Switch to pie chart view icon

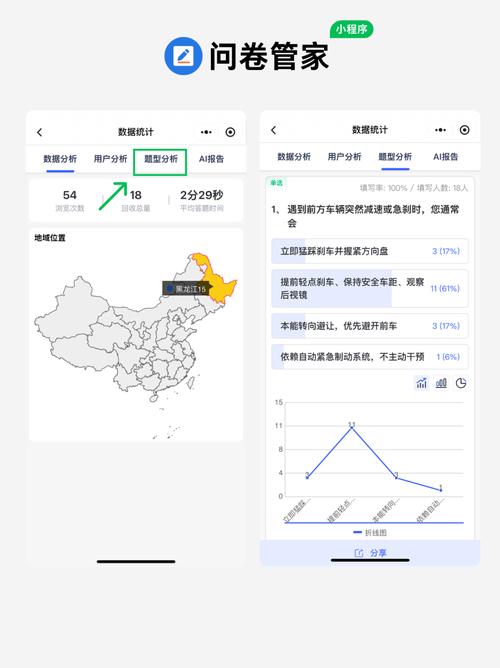[461, 383]
